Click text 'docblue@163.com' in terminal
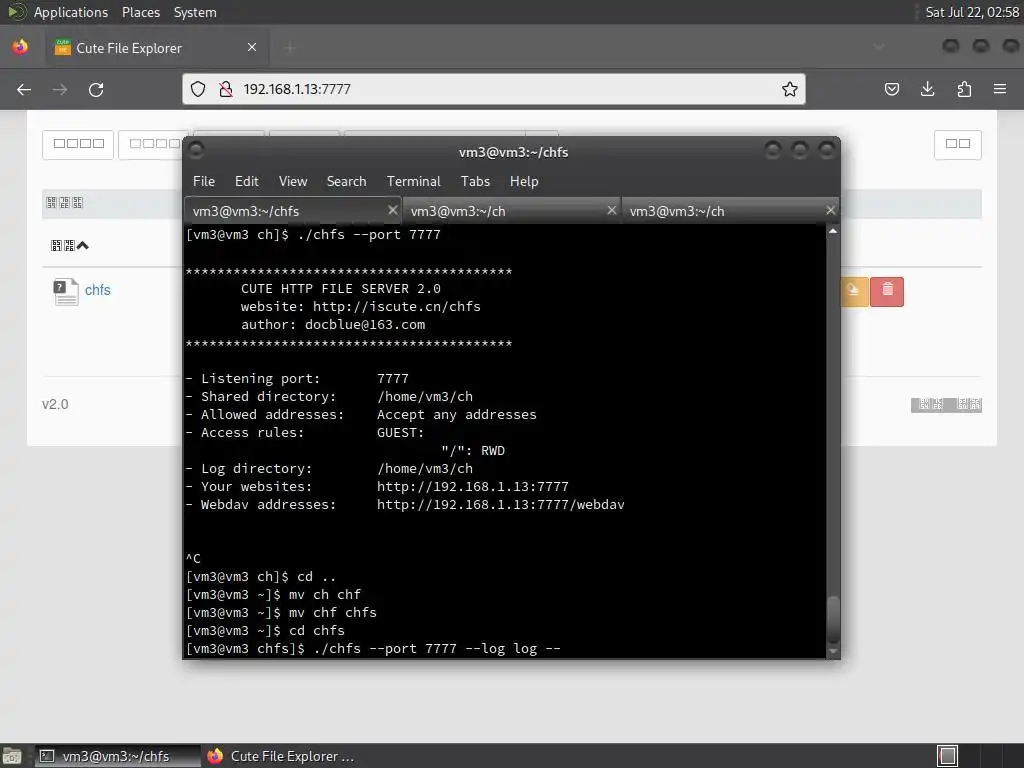The height and width of the screenshot is (768, 1024). click(x=365, y=325)
